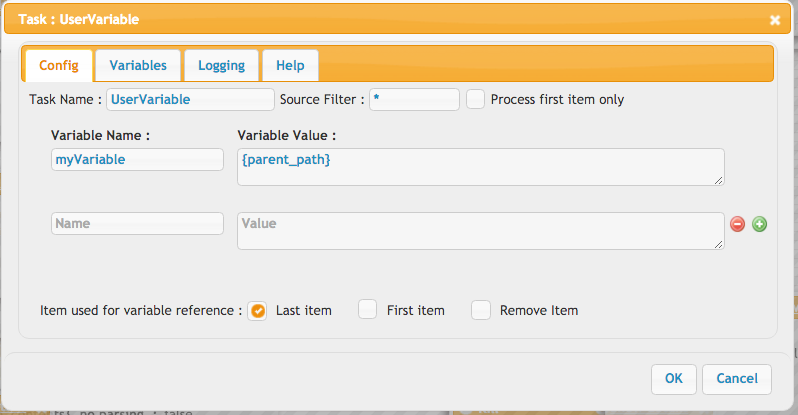798x415 pixels.
Task: Click into the Source Filter field
Action: click(x=414, y=99)
